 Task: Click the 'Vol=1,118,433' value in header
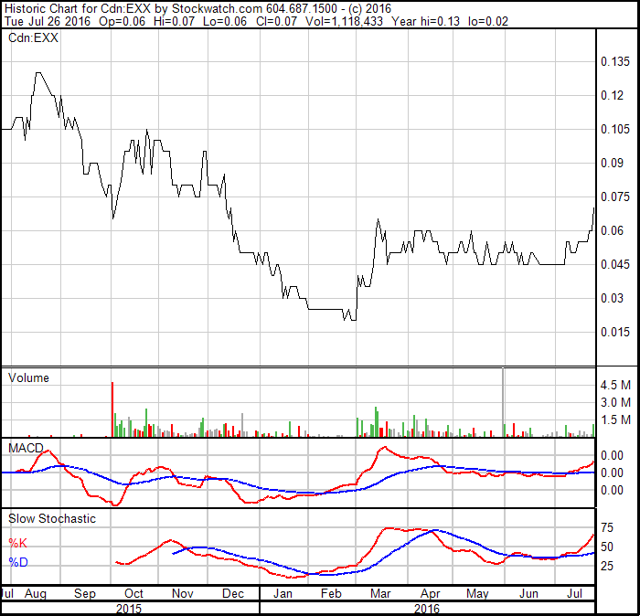click(x=344, y=21)
